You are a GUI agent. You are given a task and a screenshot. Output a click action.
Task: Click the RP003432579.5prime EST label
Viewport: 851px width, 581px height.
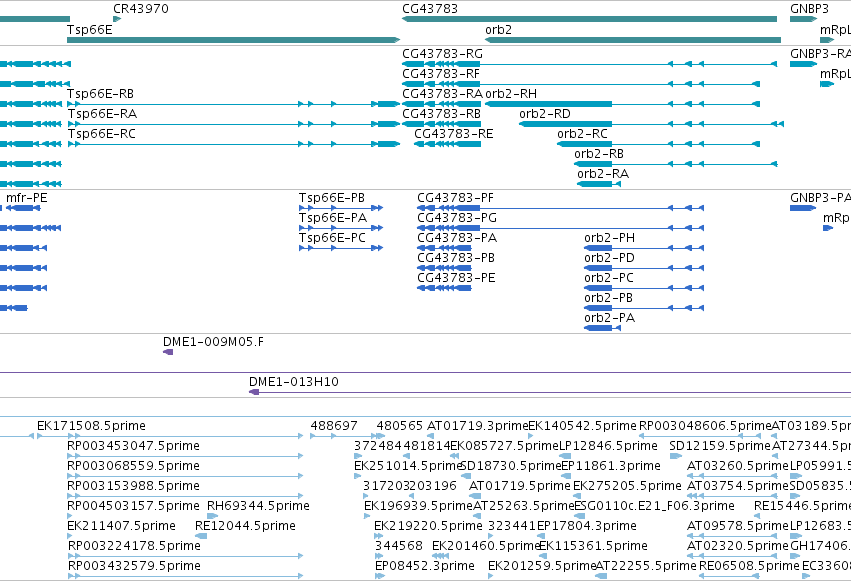(x=134, y=567)
